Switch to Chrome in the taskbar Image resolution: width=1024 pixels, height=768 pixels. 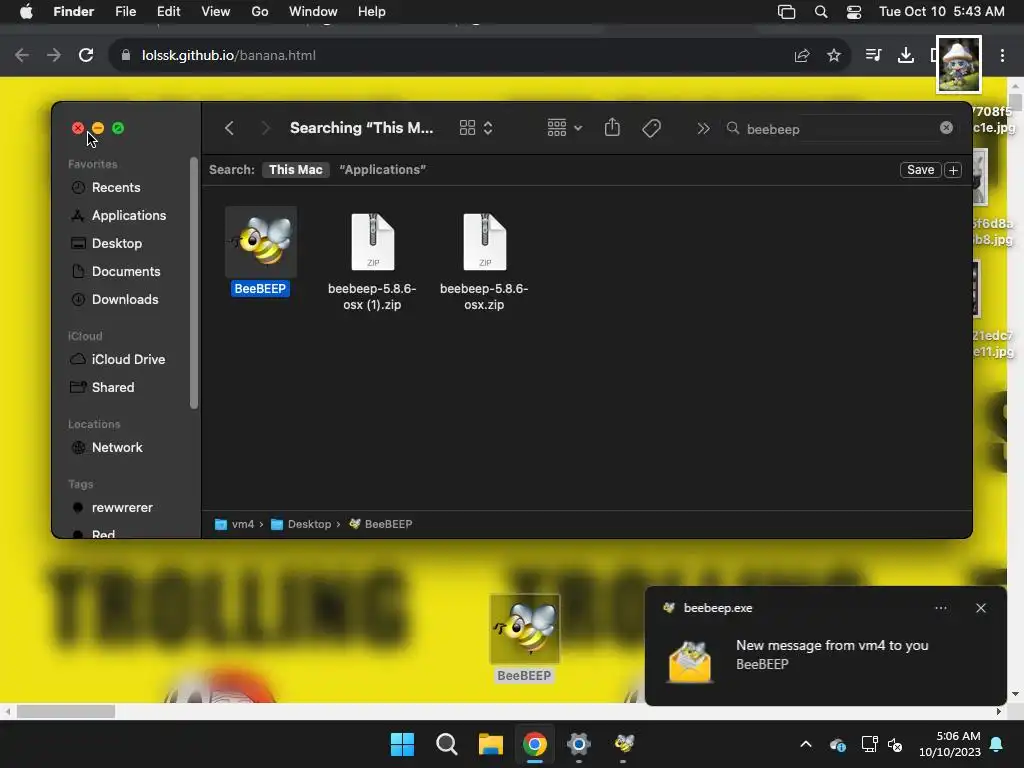pyautogui.click(x=535, y=744)
